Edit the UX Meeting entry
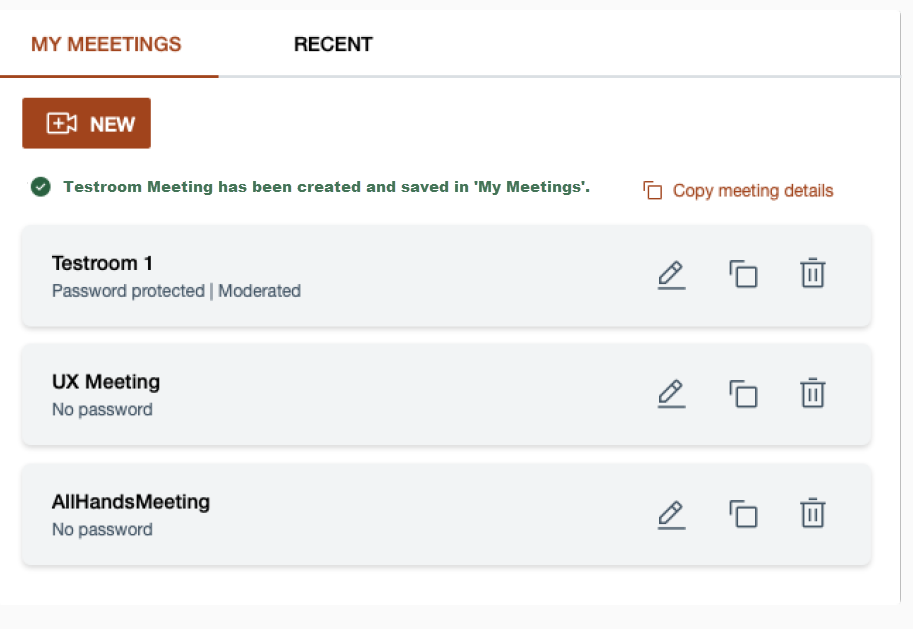The height and width of the screenshot is (629, 913). pyautogui.click(x=671, y=393)
